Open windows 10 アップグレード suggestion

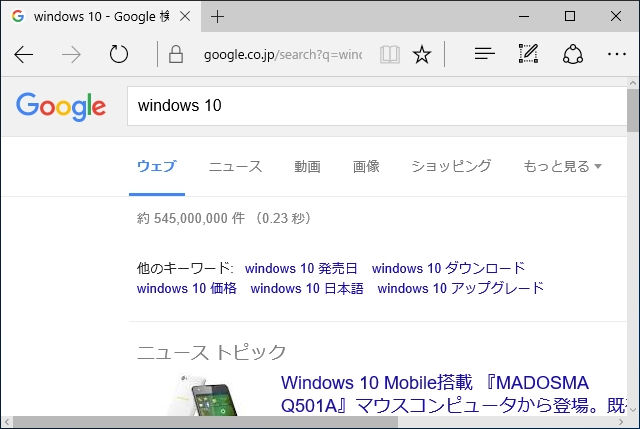point(461,288)
